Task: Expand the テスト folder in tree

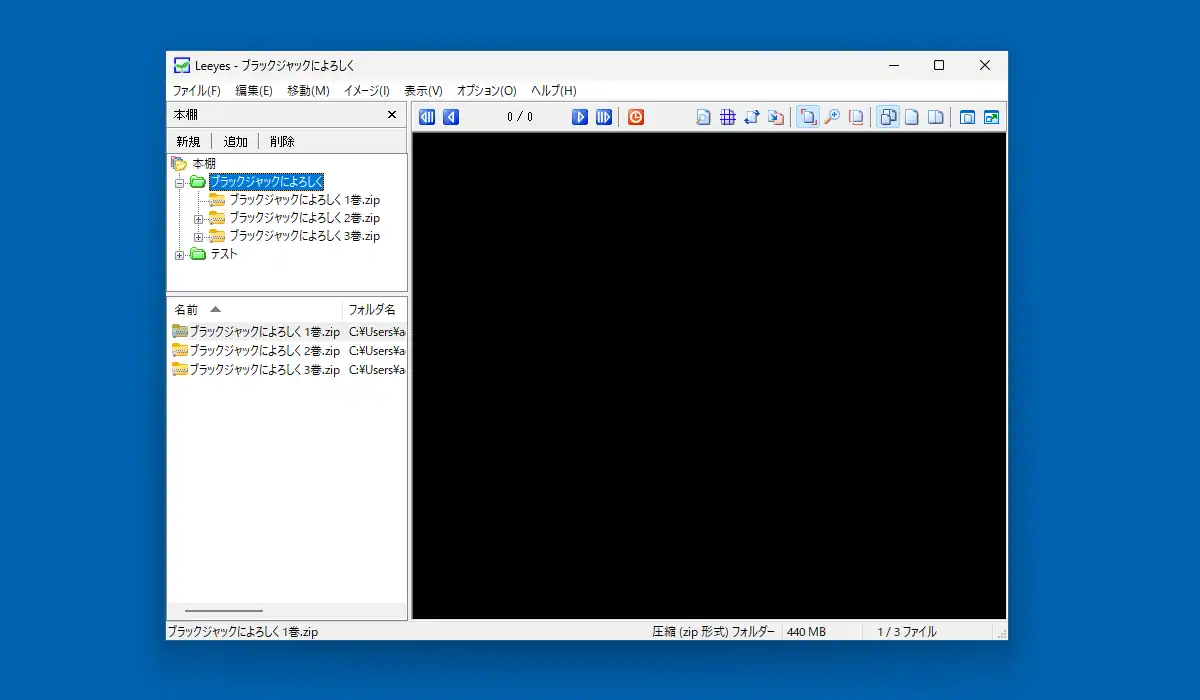Action: point(180,254)
